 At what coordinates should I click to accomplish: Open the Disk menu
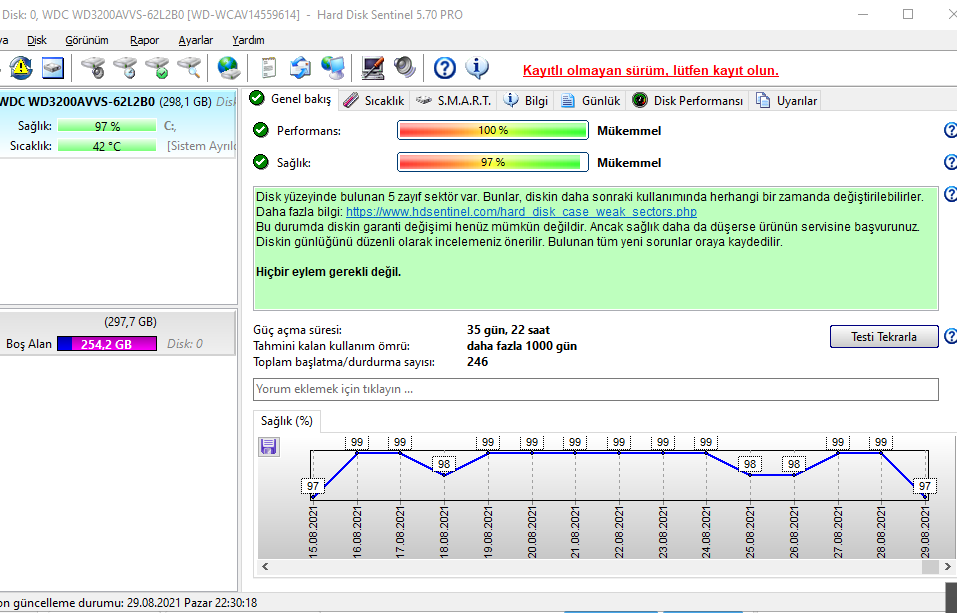[37, 40]
